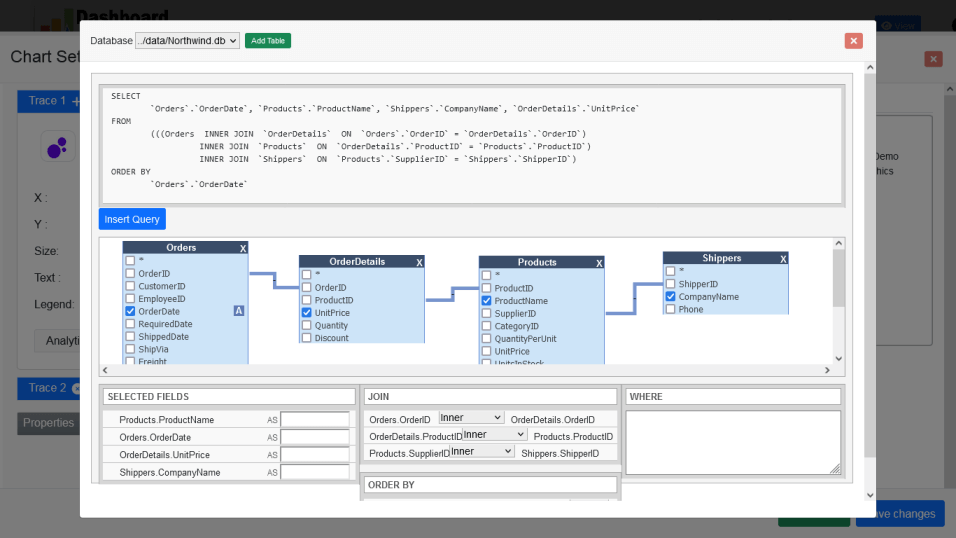Click the sort A icon beside OrderDate
The height and width of the screenshot is (538, 956).
[239, 311]
